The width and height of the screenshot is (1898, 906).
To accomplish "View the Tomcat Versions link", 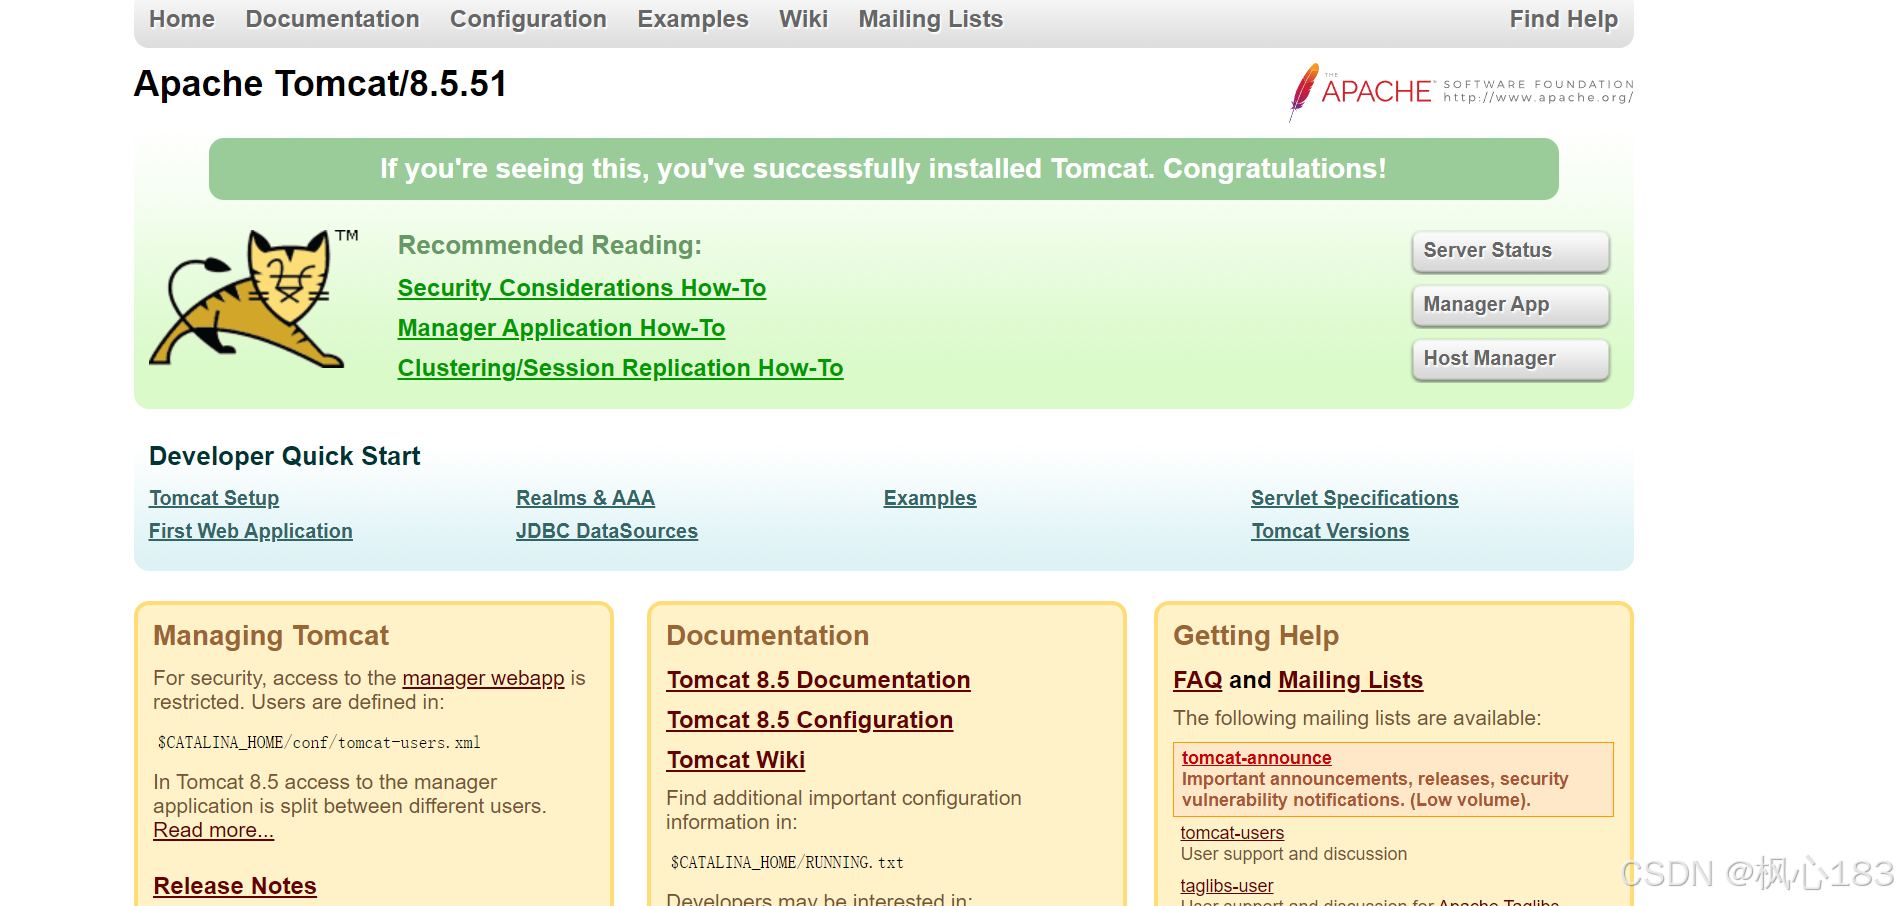I will [x=1330, y=531].
